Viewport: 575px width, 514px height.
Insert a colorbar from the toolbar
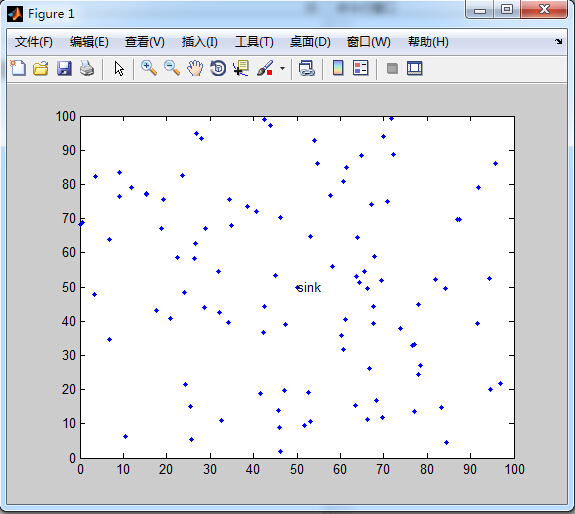pos(338,68)
